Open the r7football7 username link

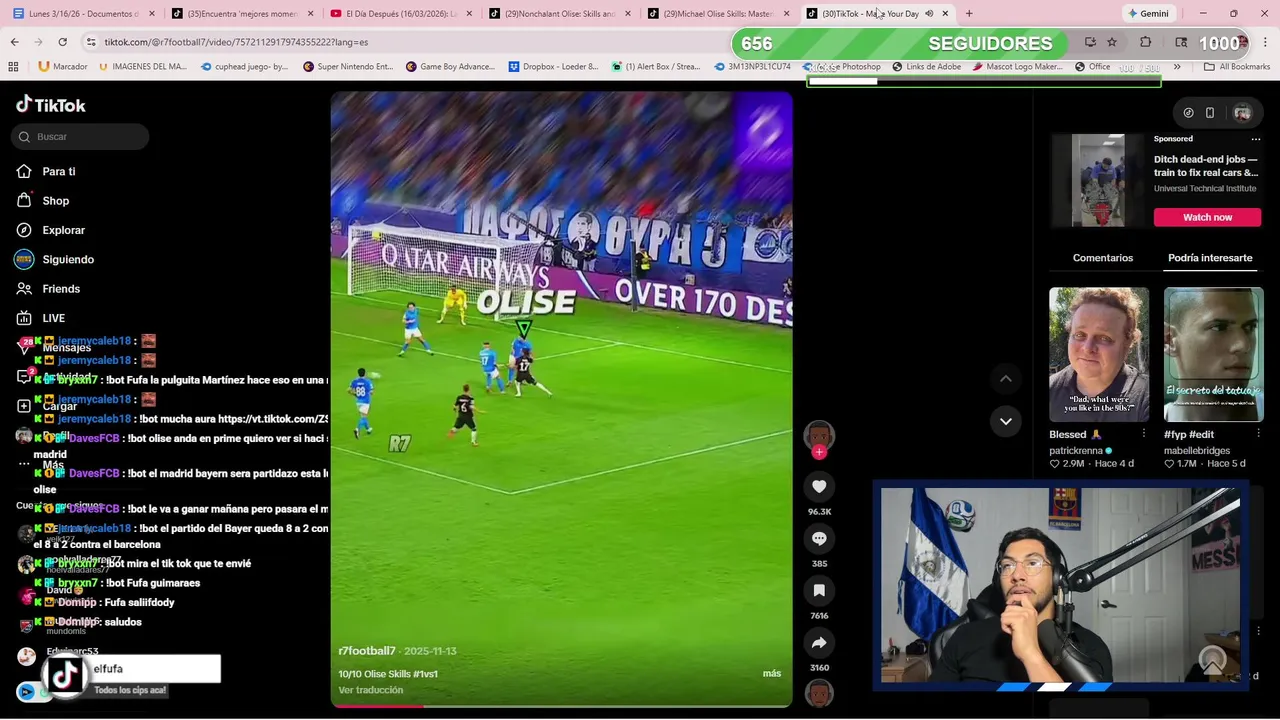[367, 651]
